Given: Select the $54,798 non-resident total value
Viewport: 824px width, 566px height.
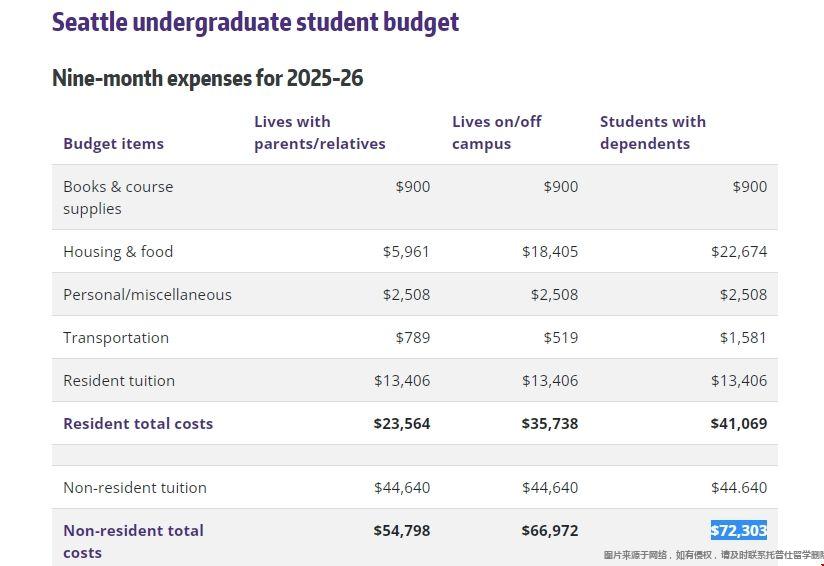Looking at the screenshot, I should (401, 530).
